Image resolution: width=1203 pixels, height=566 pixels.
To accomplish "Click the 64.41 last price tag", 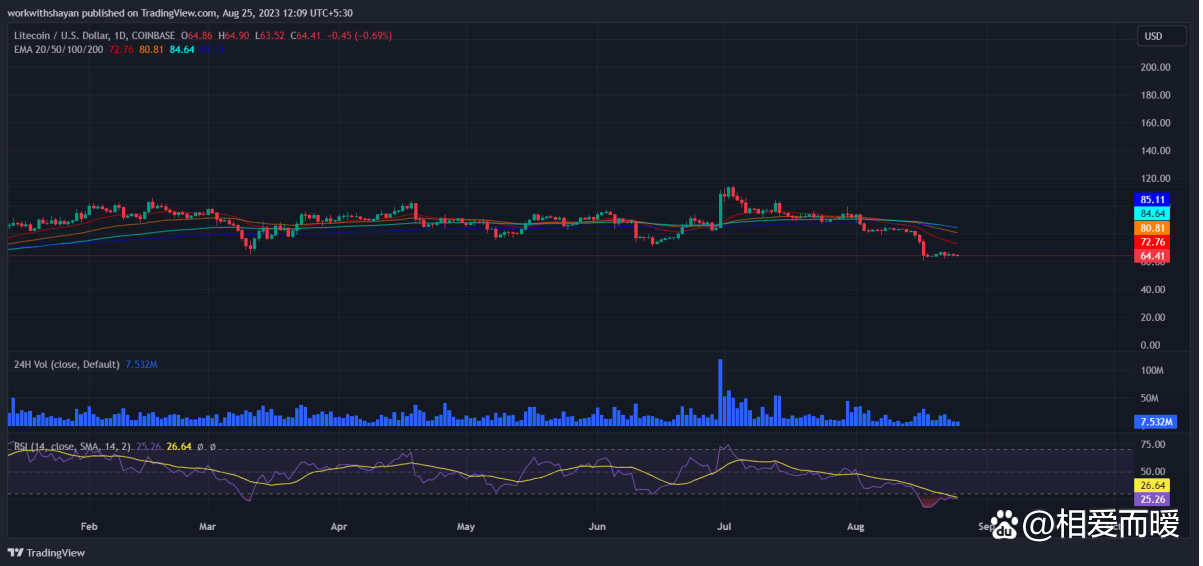I will 1153,256.
